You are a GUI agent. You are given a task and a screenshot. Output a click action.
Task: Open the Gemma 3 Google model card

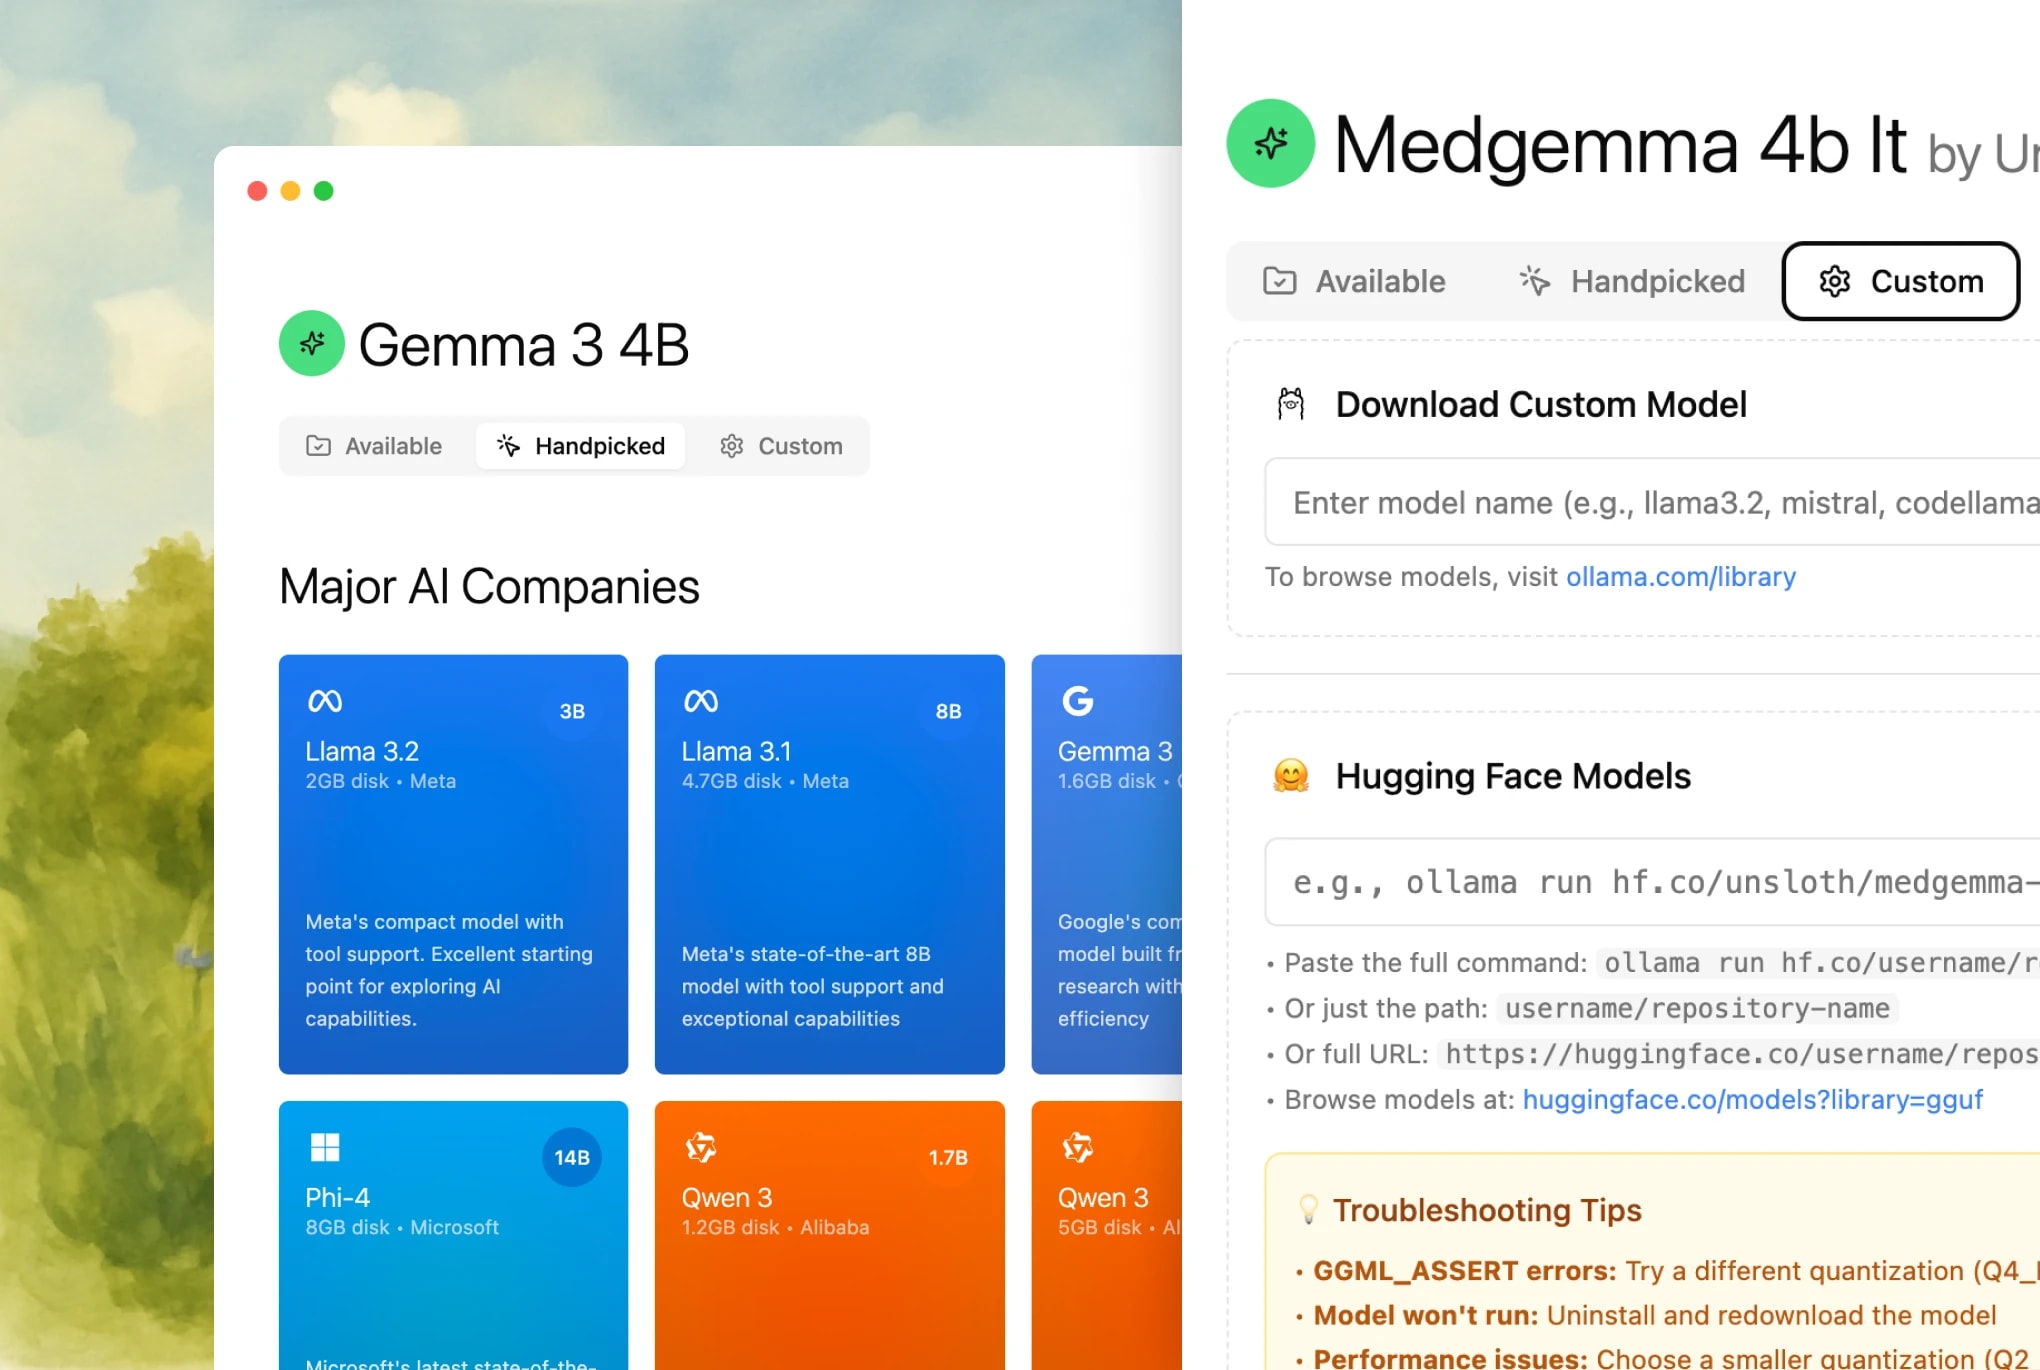tap(1106, 864)
